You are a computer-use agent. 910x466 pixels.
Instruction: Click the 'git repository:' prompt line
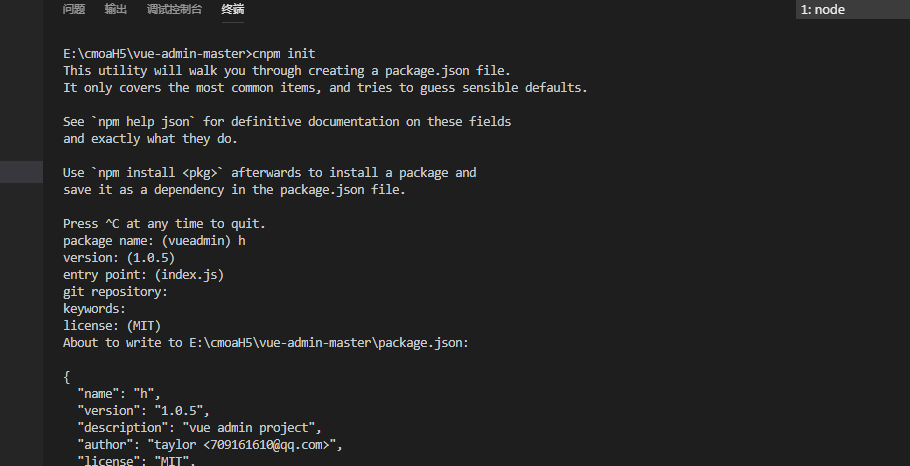(115, 291)
